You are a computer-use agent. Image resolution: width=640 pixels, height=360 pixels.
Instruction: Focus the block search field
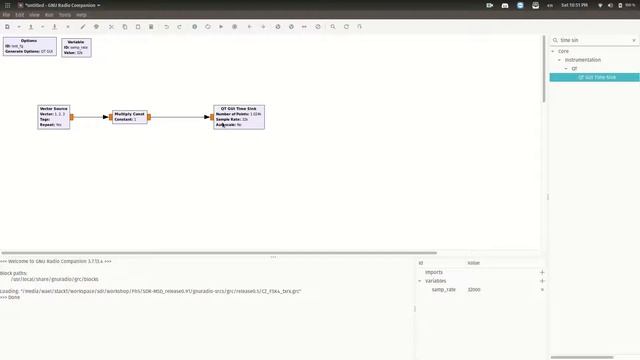pyautogui.click(x=594, y=40)
